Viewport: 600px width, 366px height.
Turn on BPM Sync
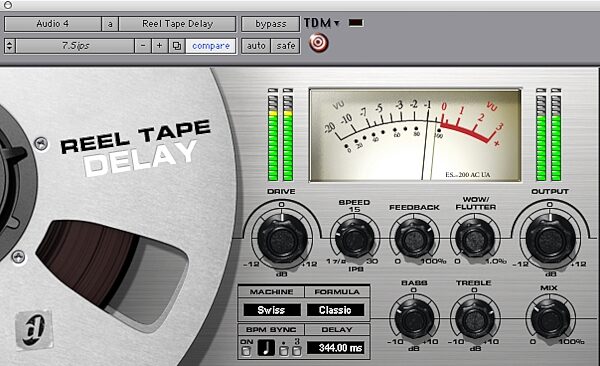coord(247,350)
